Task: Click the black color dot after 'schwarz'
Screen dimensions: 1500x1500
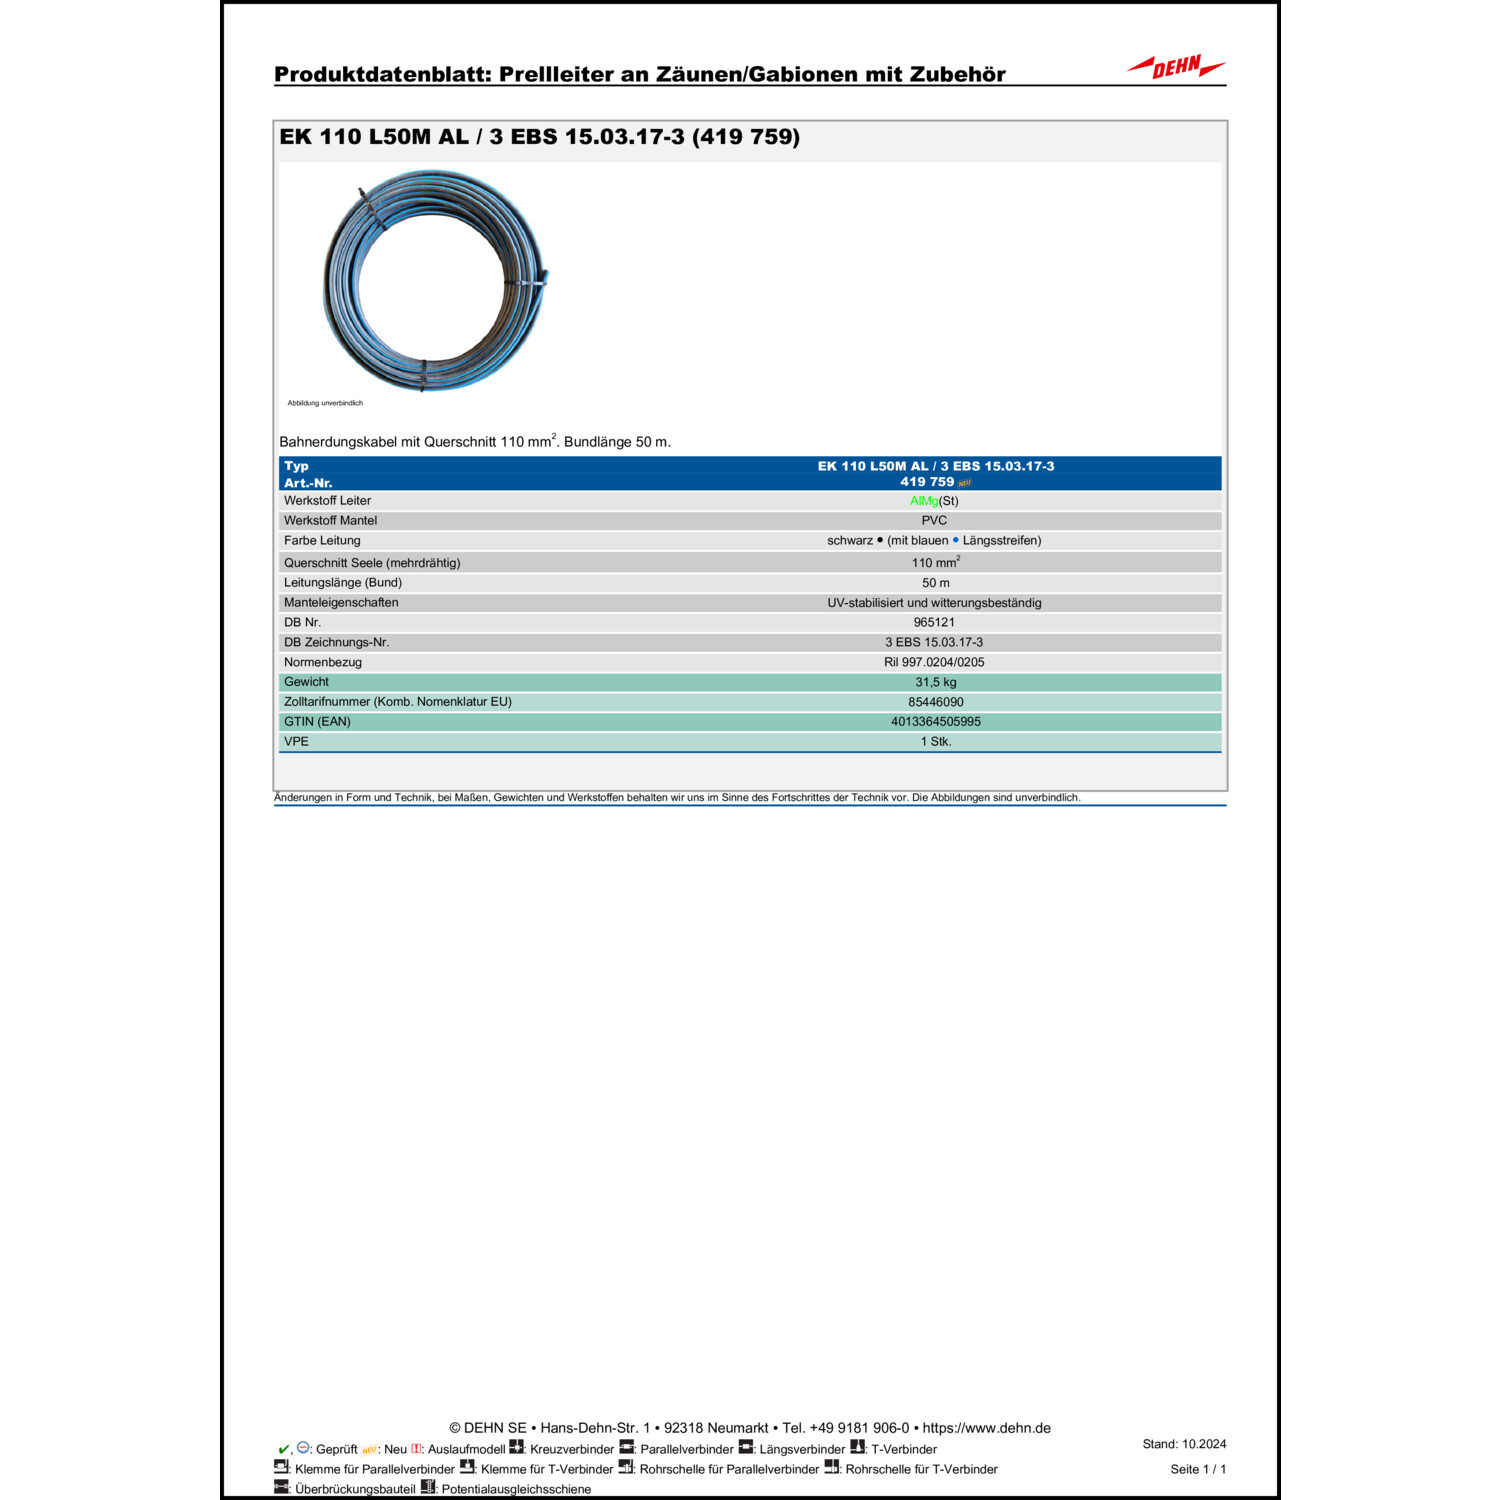Action: coord(880,540)
